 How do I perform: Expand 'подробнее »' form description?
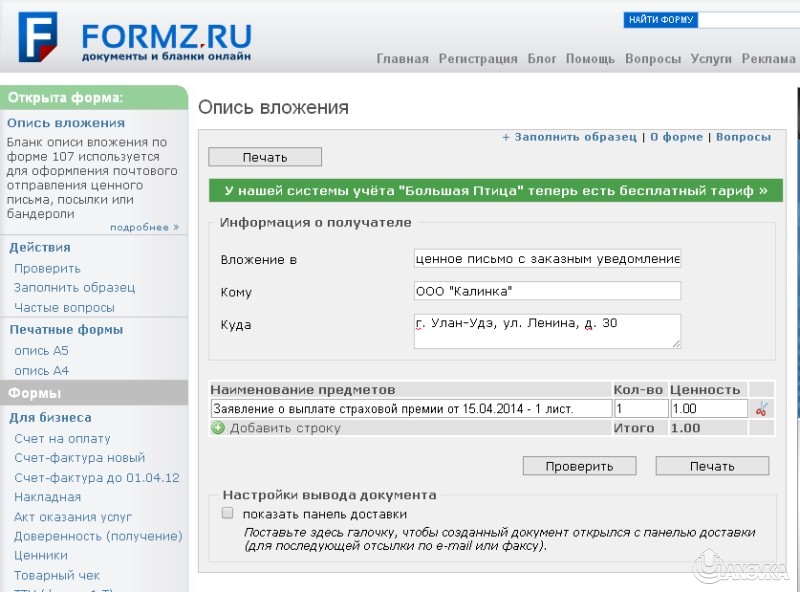pyautogui.click(x=144, y=227)
